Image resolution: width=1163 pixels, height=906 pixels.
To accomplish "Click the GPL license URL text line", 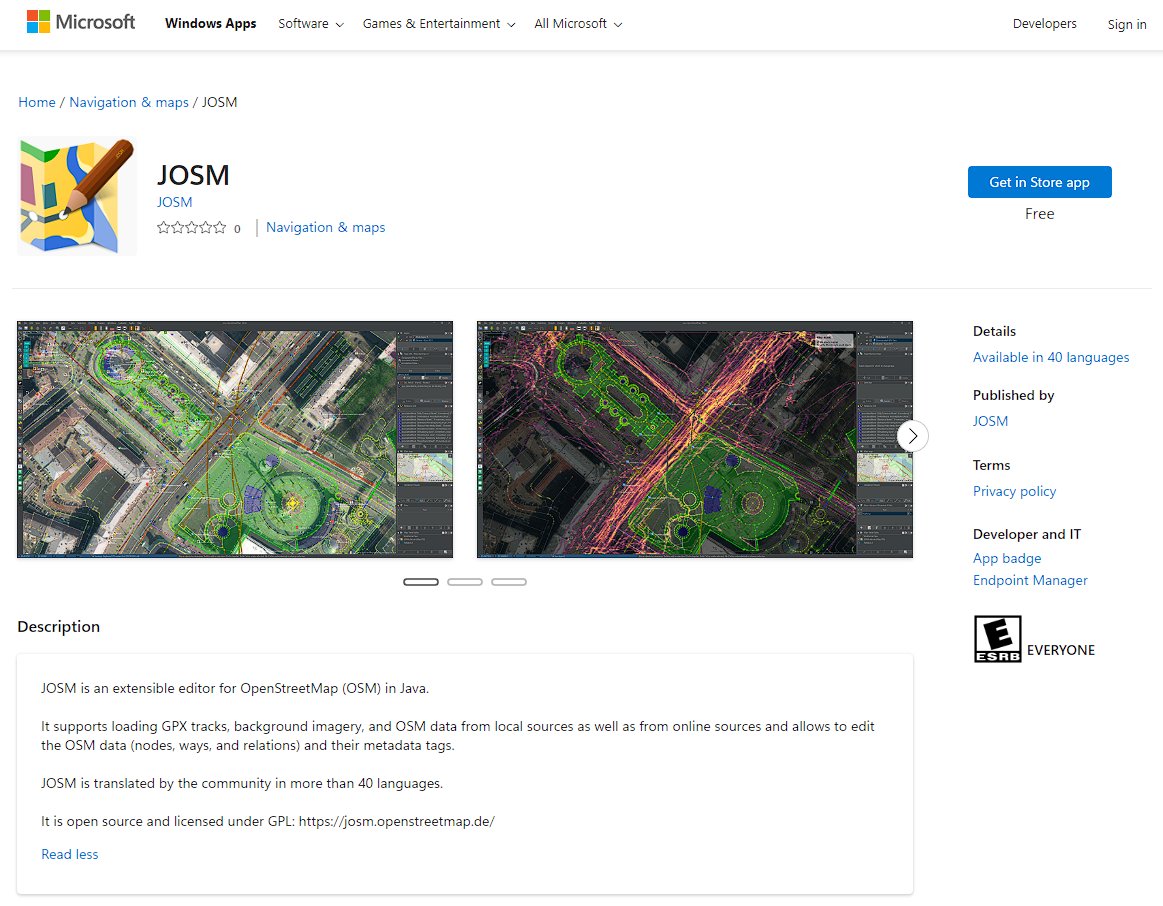I will [268, 821].
